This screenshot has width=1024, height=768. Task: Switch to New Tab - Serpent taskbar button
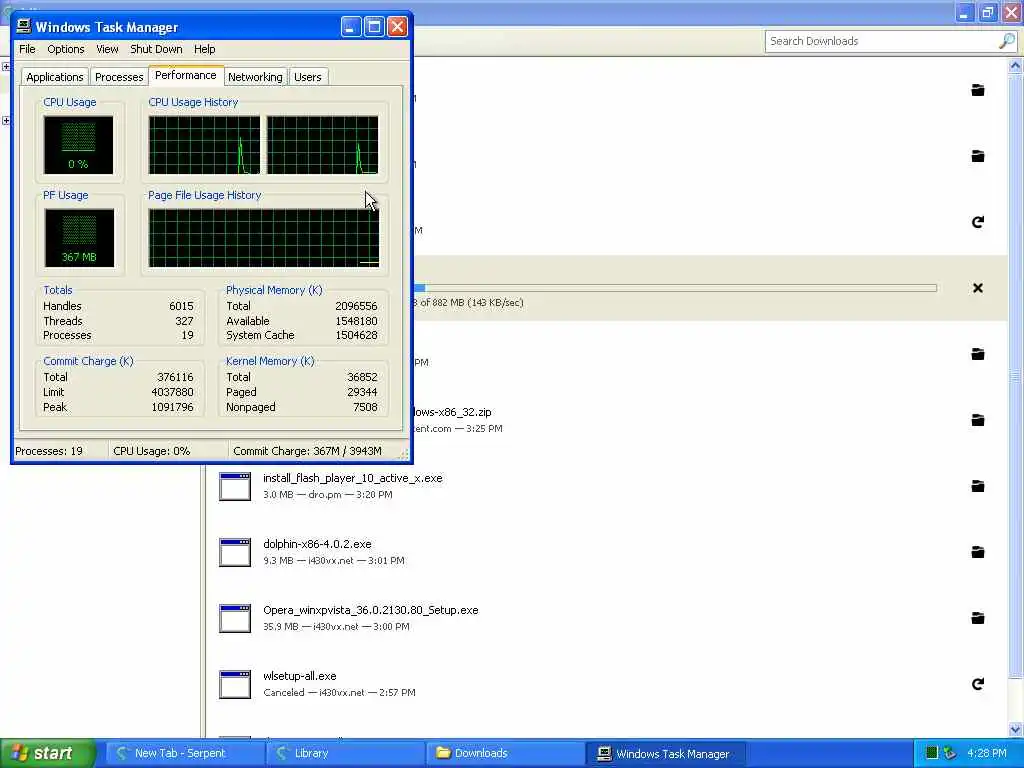pyautogui.click(x=185, y=753)
